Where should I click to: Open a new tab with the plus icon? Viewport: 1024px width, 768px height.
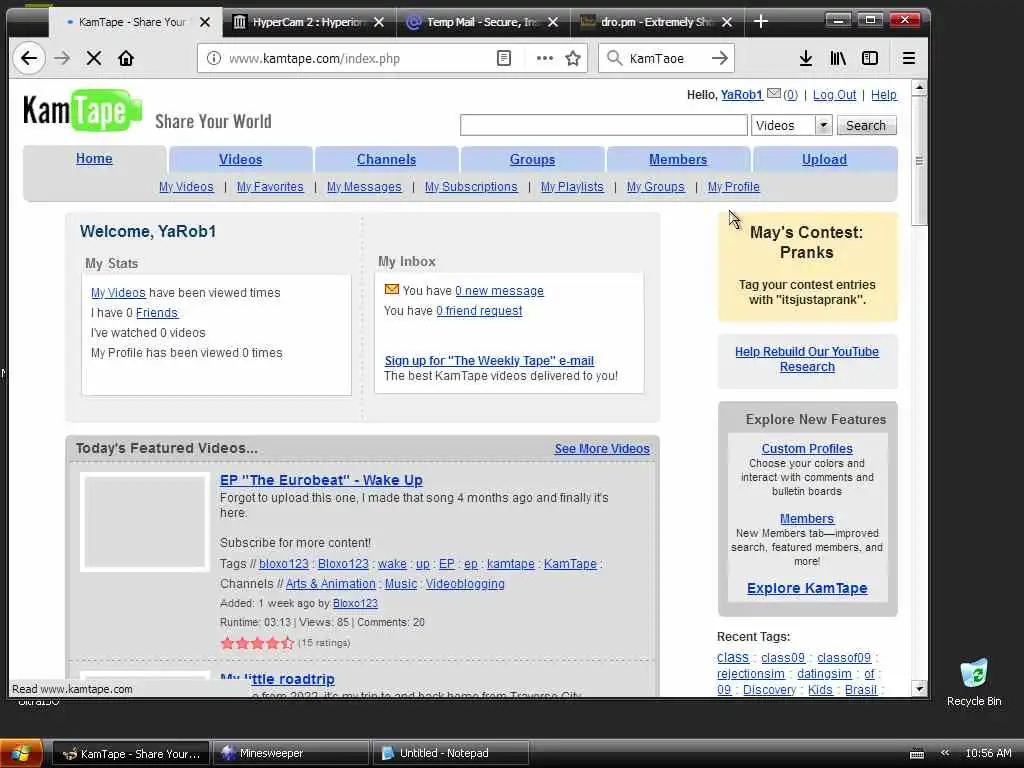761,22
